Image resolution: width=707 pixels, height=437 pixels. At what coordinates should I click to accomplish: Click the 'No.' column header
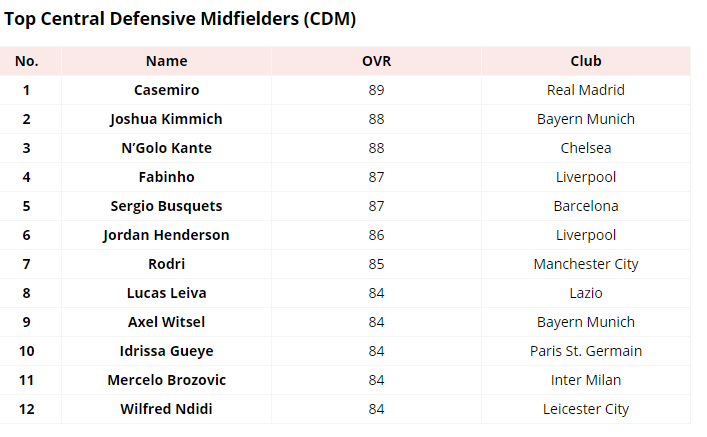[27, 61]
